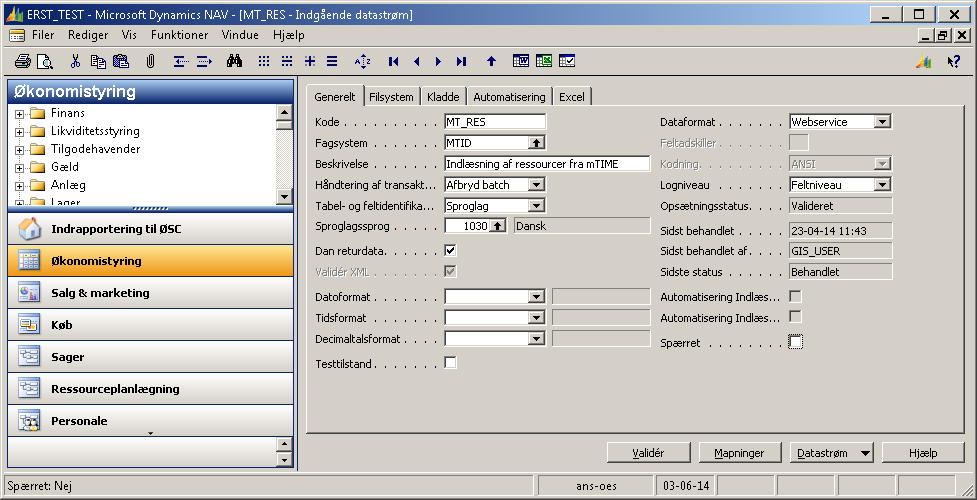Tick the Spærret checkbox
The width and height of the screenshot is (977, 500).
tap(796, 342)
